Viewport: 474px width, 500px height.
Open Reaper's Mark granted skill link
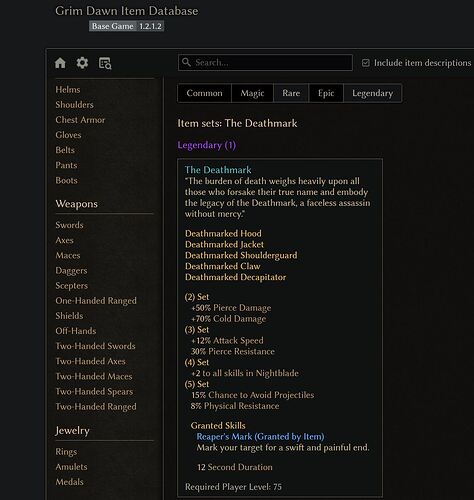pyautogui.click(x=260, y=436)
